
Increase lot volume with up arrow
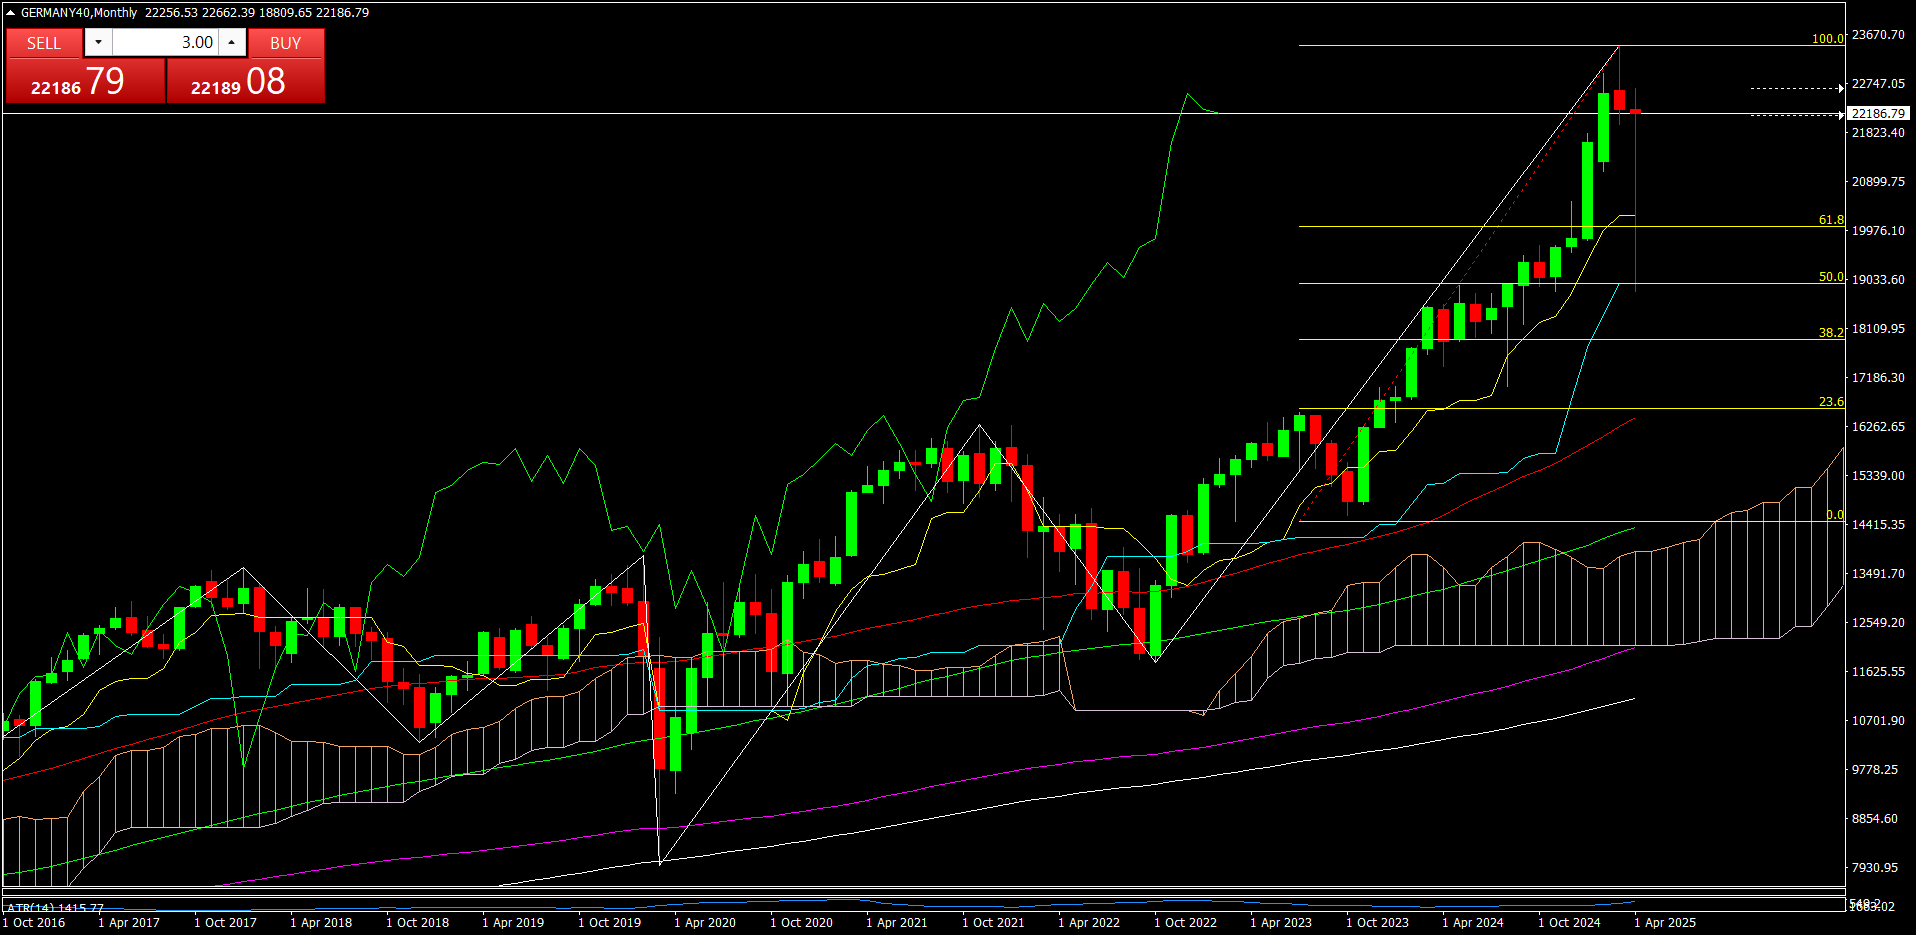[232, 42]
